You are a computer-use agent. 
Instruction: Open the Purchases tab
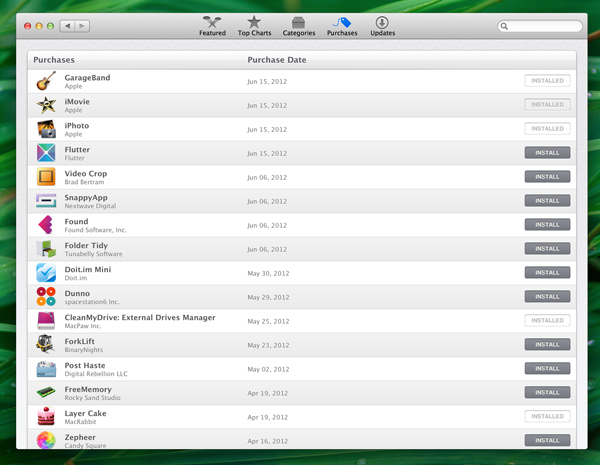(342, 26)
